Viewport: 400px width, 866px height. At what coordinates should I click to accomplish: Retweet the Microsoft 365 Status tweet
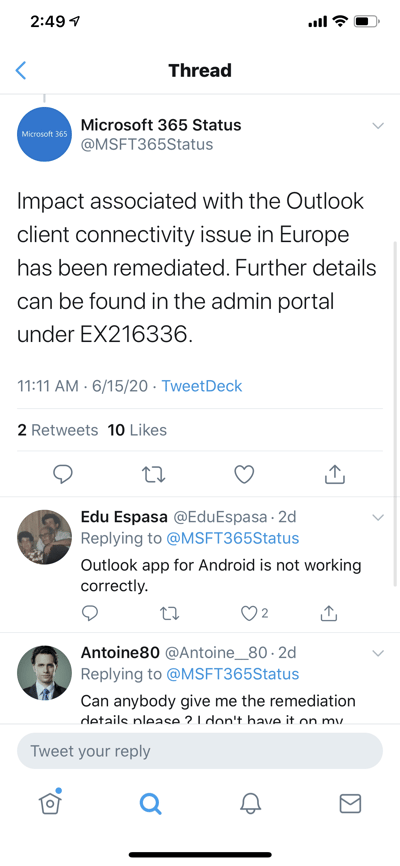pos(154,474)
